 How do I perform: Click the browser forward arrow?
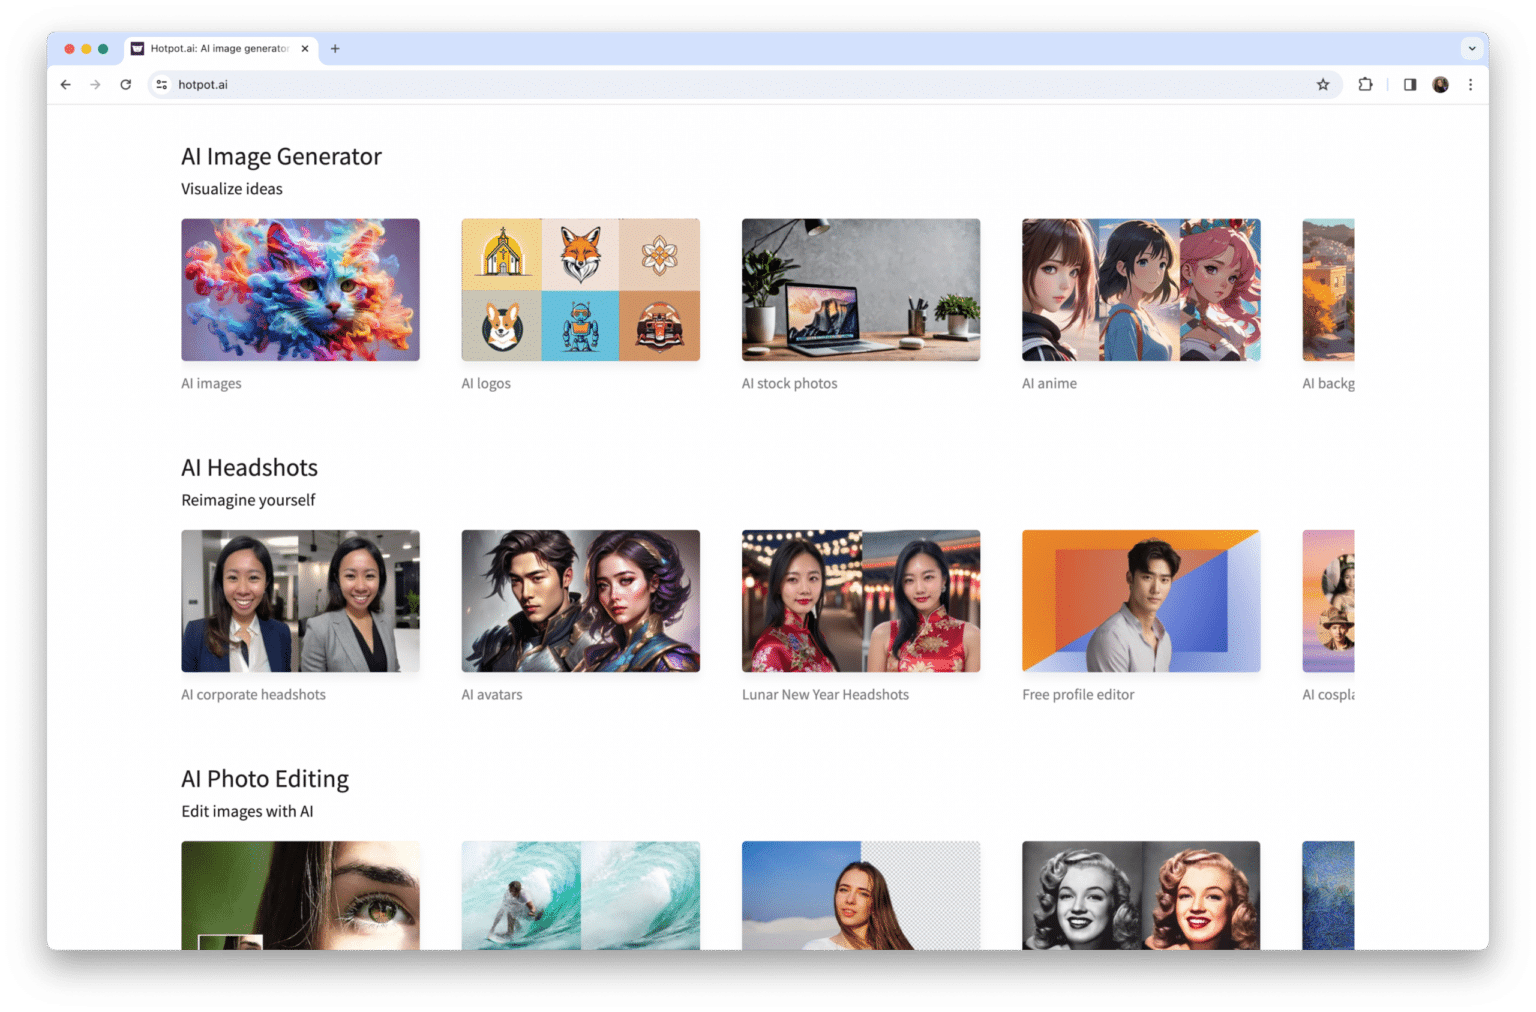95,85
